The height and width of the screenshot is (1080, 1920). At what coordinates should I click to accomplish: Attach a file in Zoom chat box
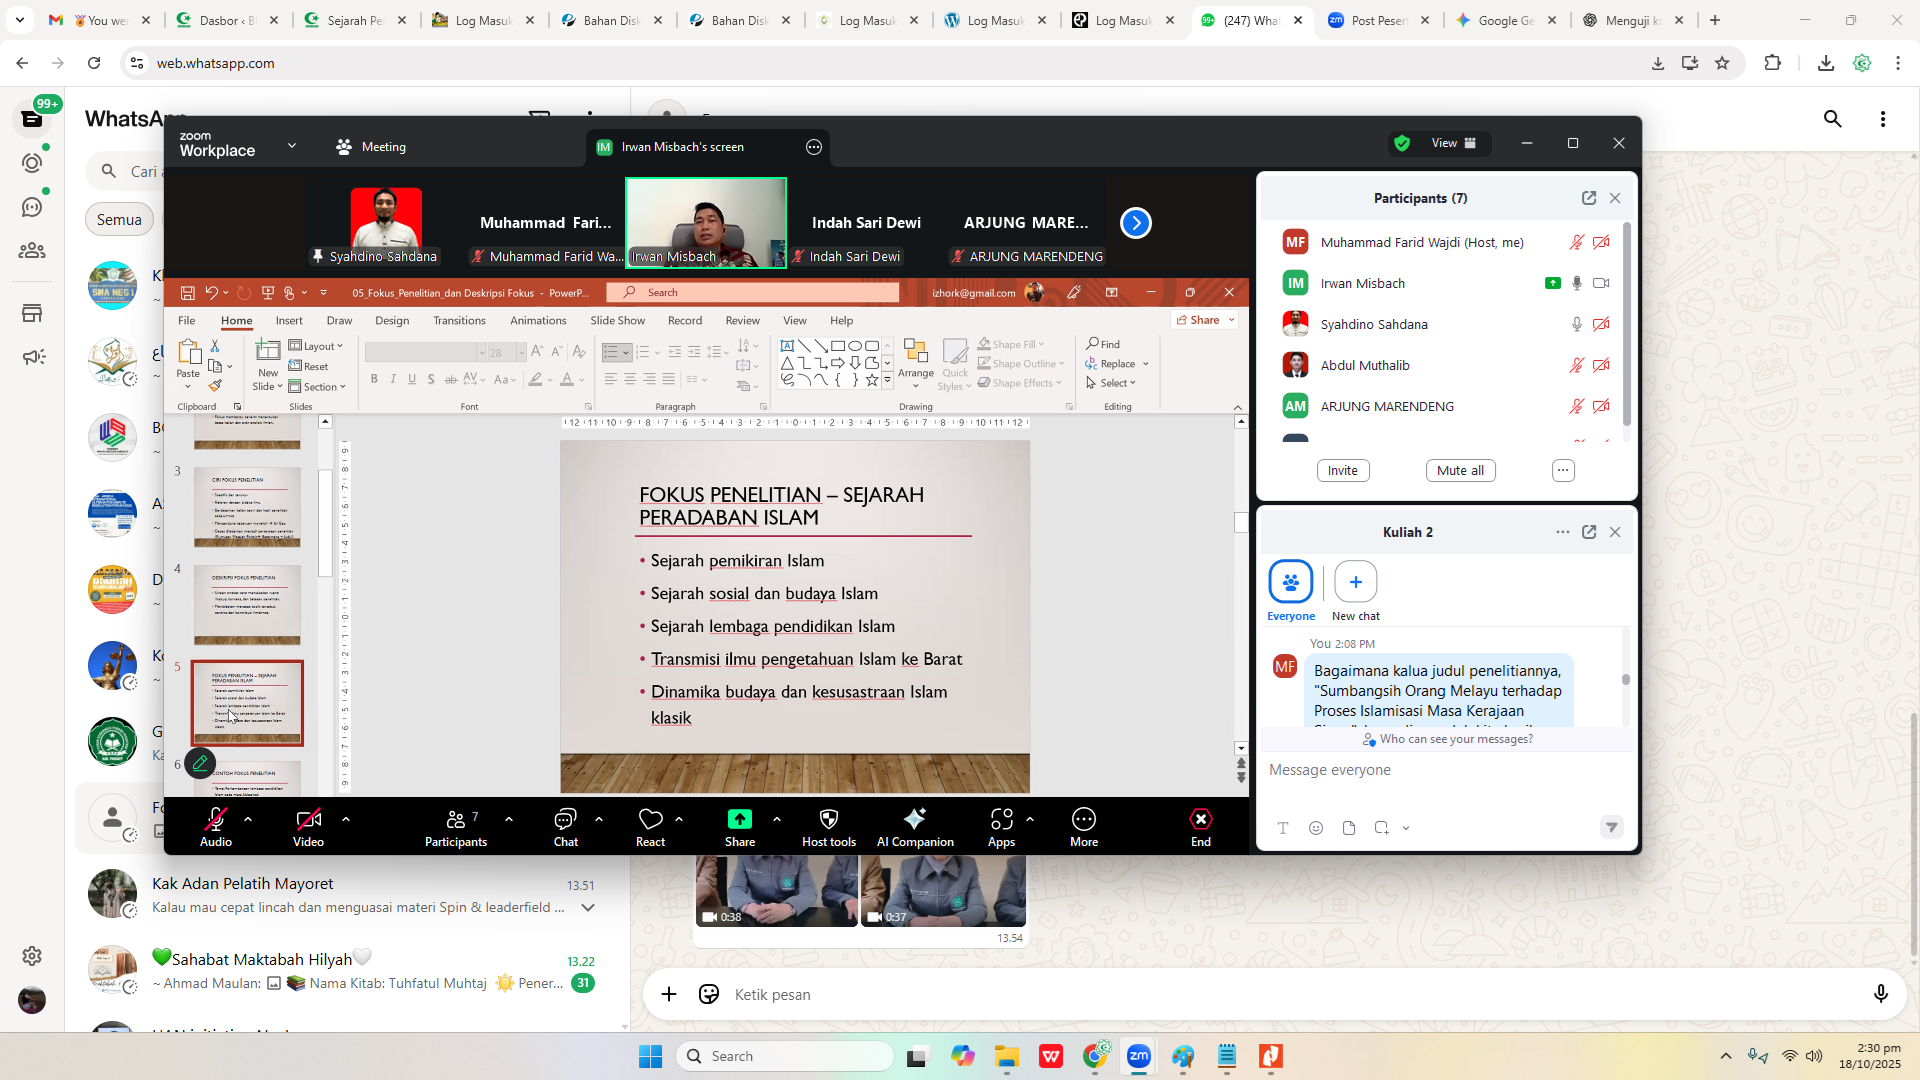click(x=1349, y=828)
